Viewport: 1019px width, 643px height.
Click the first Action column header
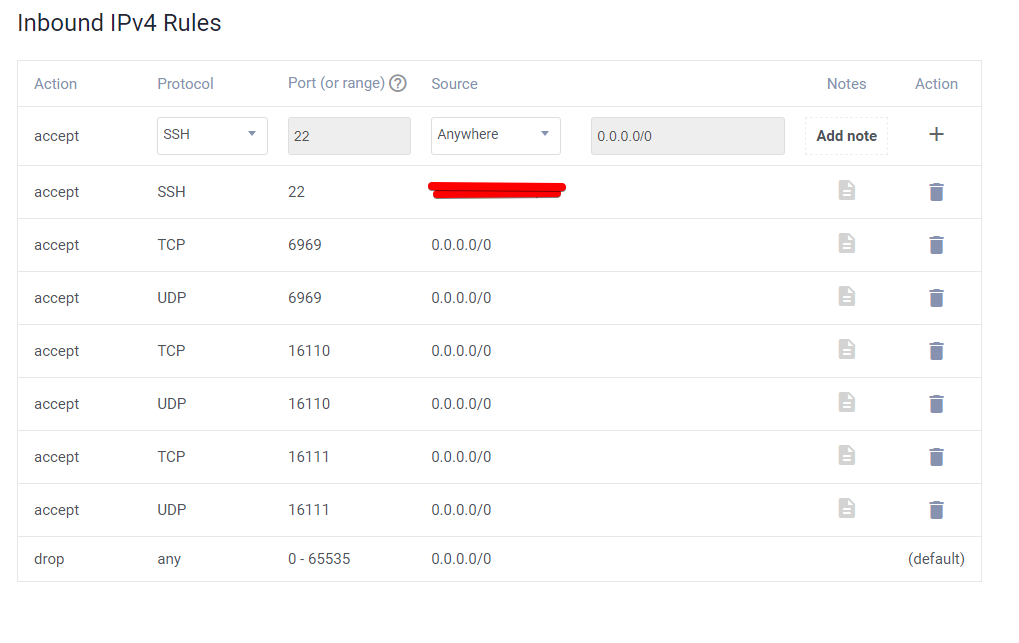(x=55, y=84)
